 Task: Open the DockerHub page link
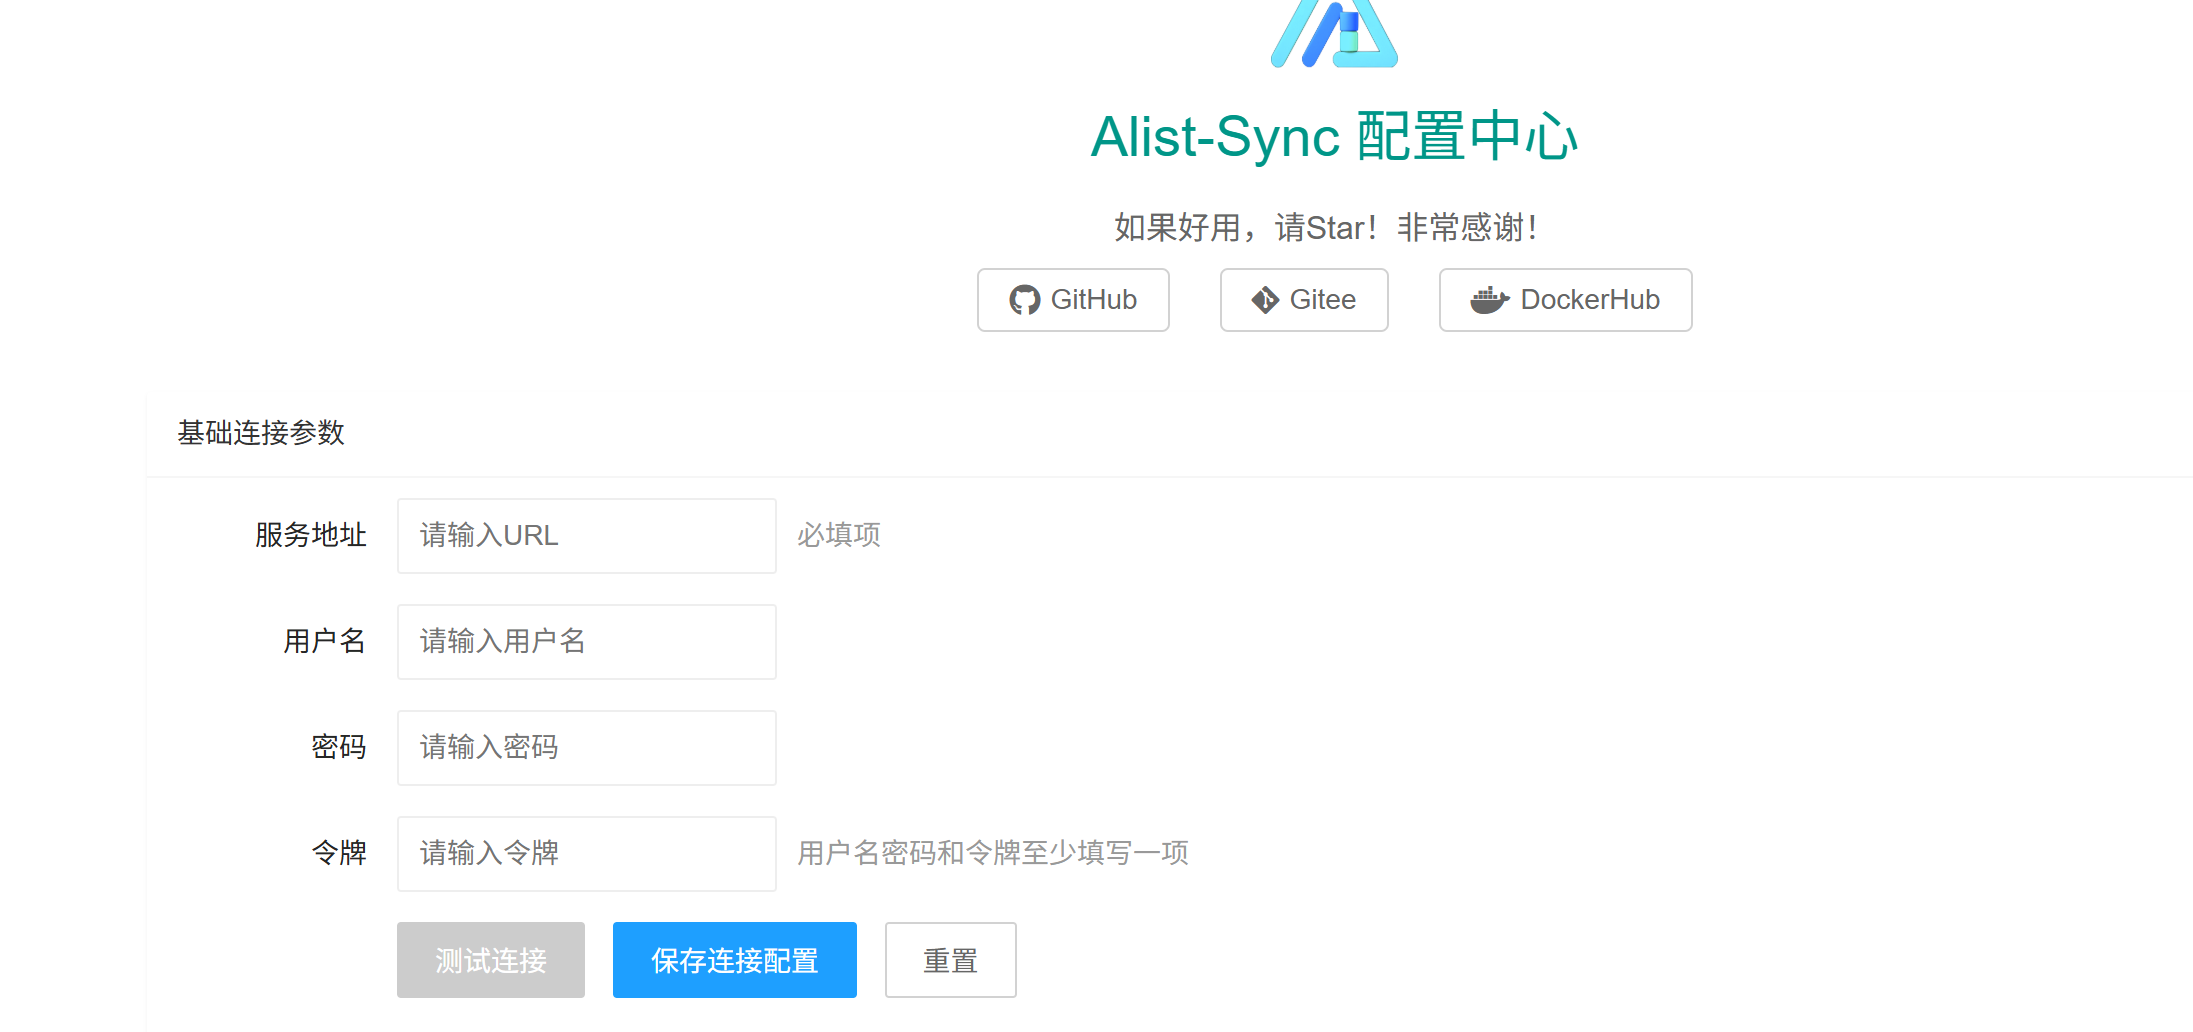coord(1565,300)
